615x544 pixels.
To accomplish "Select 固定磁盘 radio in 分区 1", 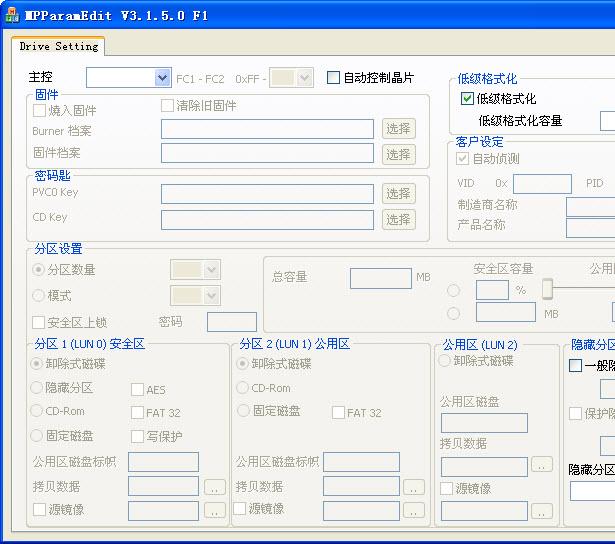I will pyautogui.click(x=36, y=435).
